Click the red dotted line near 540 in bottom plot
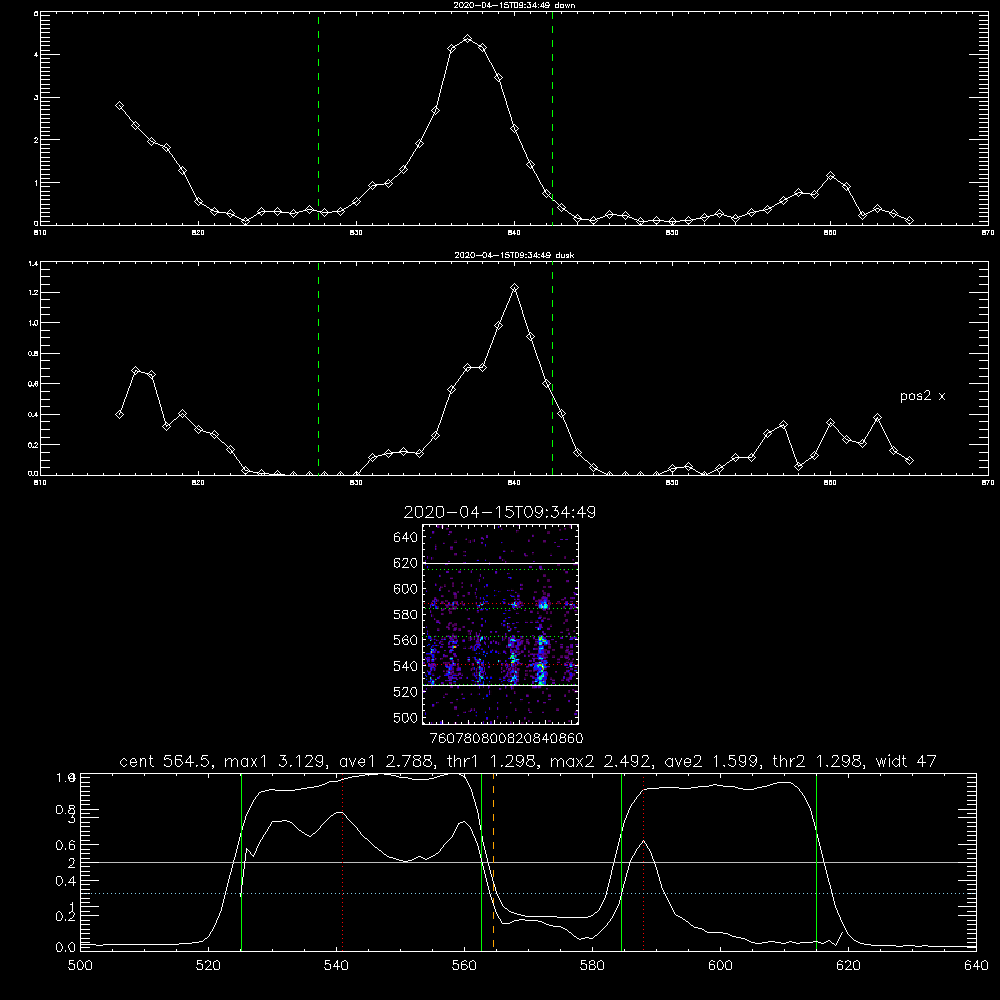 pos(342,861)
